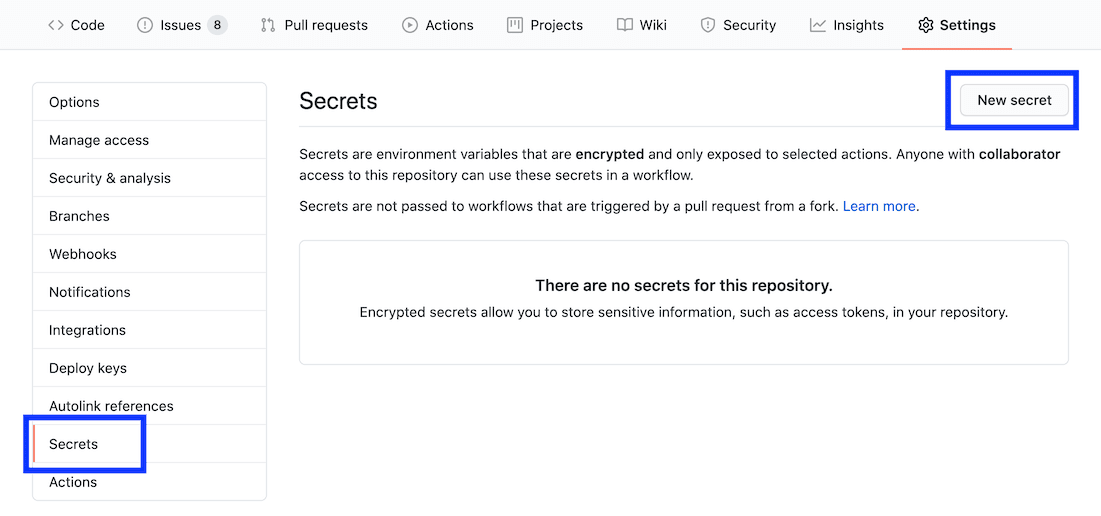Open the Branches settings page

point(79,216)
